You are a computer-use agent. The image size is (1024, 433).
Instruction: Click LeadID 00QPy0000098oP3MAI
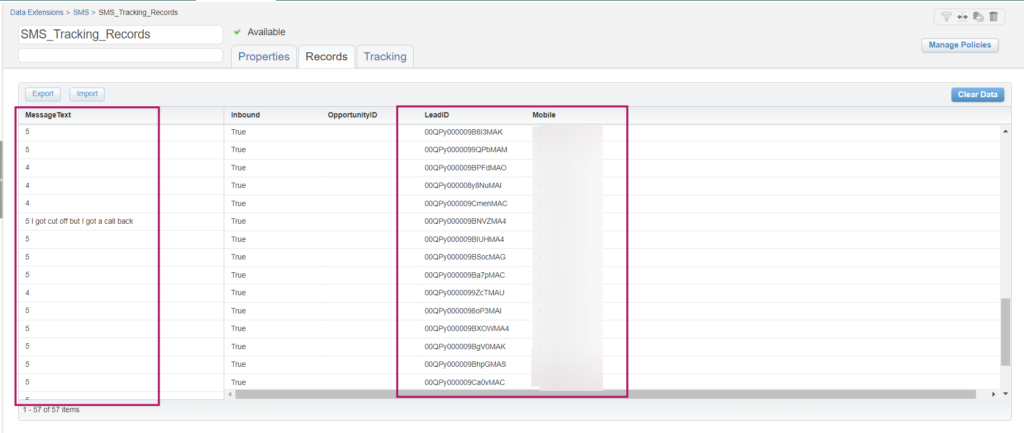[x=463, y=310]
